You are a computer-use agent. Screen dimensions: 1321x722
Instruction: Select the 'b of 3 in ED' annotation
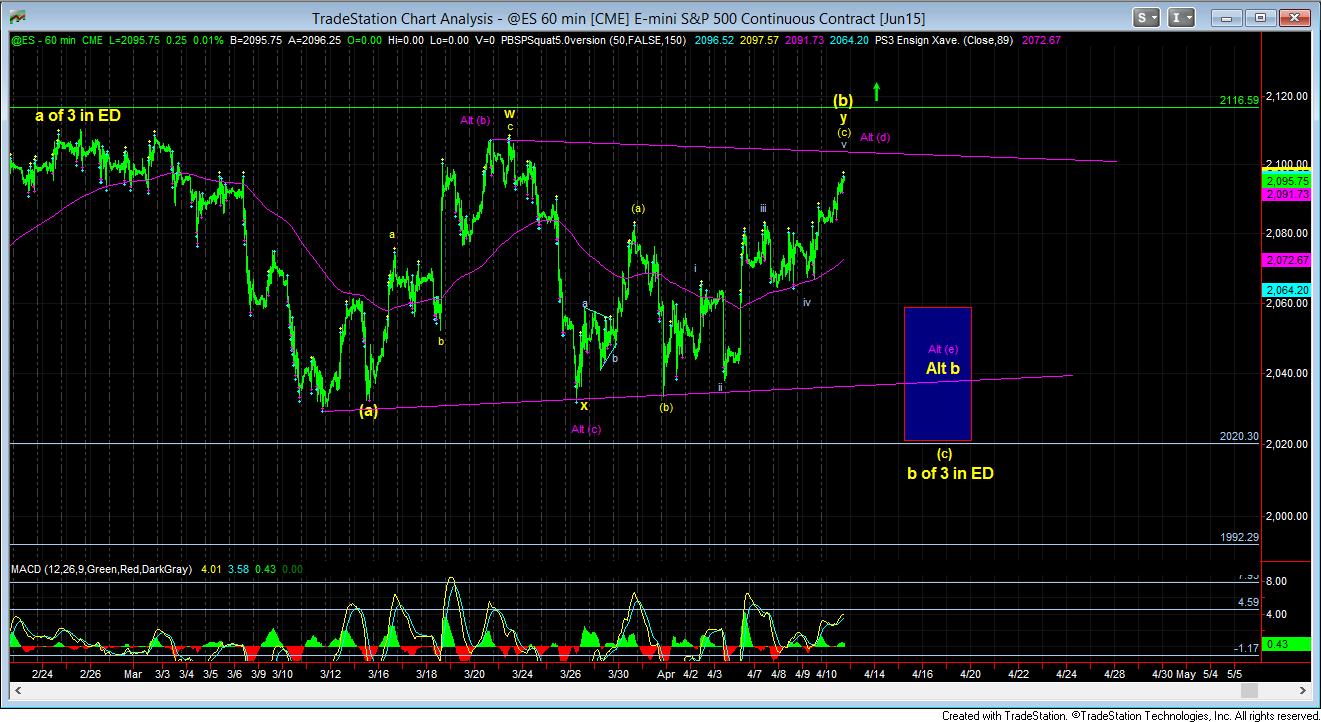[950, 473]
